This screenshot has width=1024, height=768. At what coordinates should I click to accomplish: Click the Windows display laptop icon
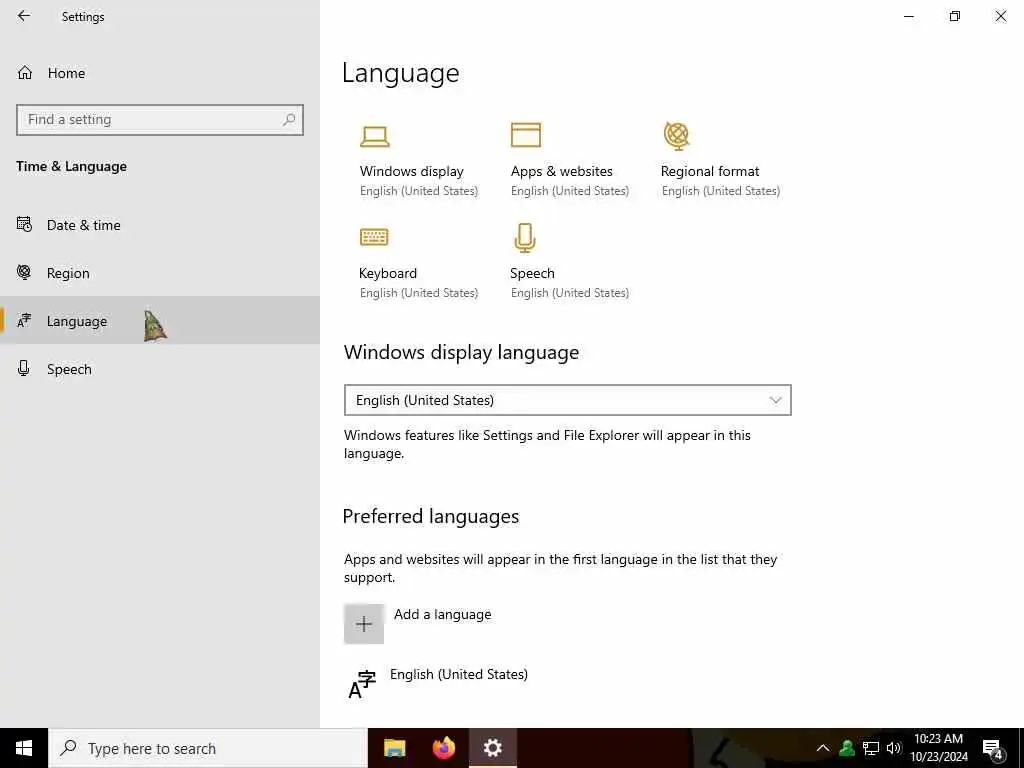374,136
